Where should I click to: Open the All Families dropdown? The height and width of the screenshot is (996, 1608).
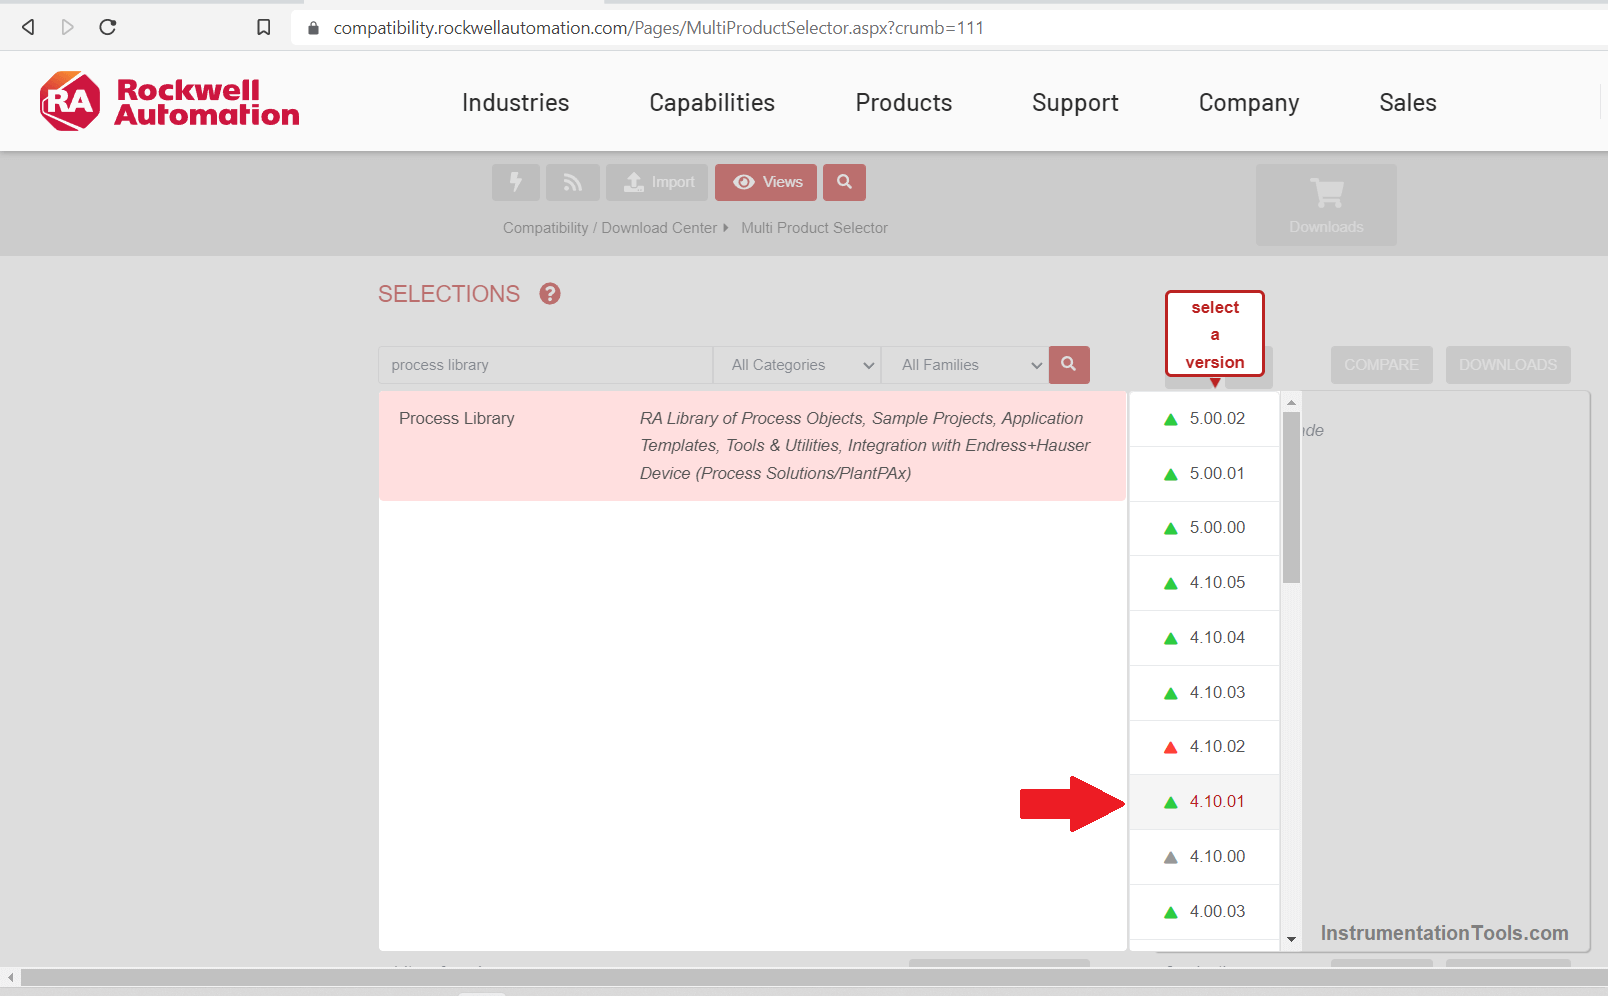coord(965,365)
